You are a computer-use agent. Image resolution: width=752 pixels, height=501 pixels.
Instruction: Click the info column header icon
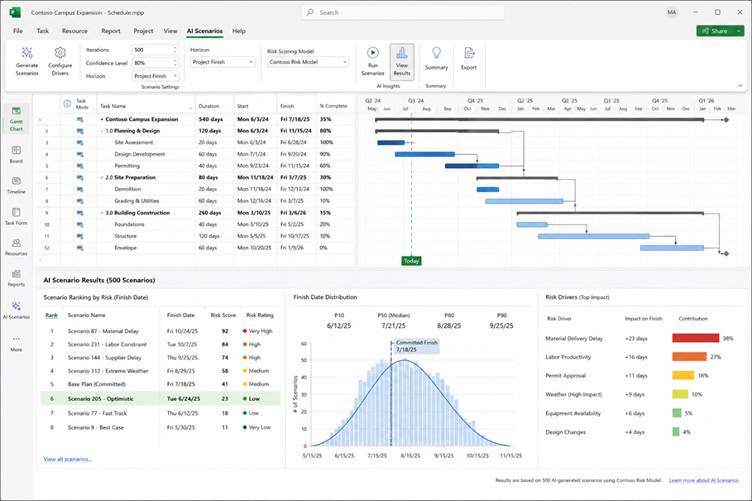(67, 104)
